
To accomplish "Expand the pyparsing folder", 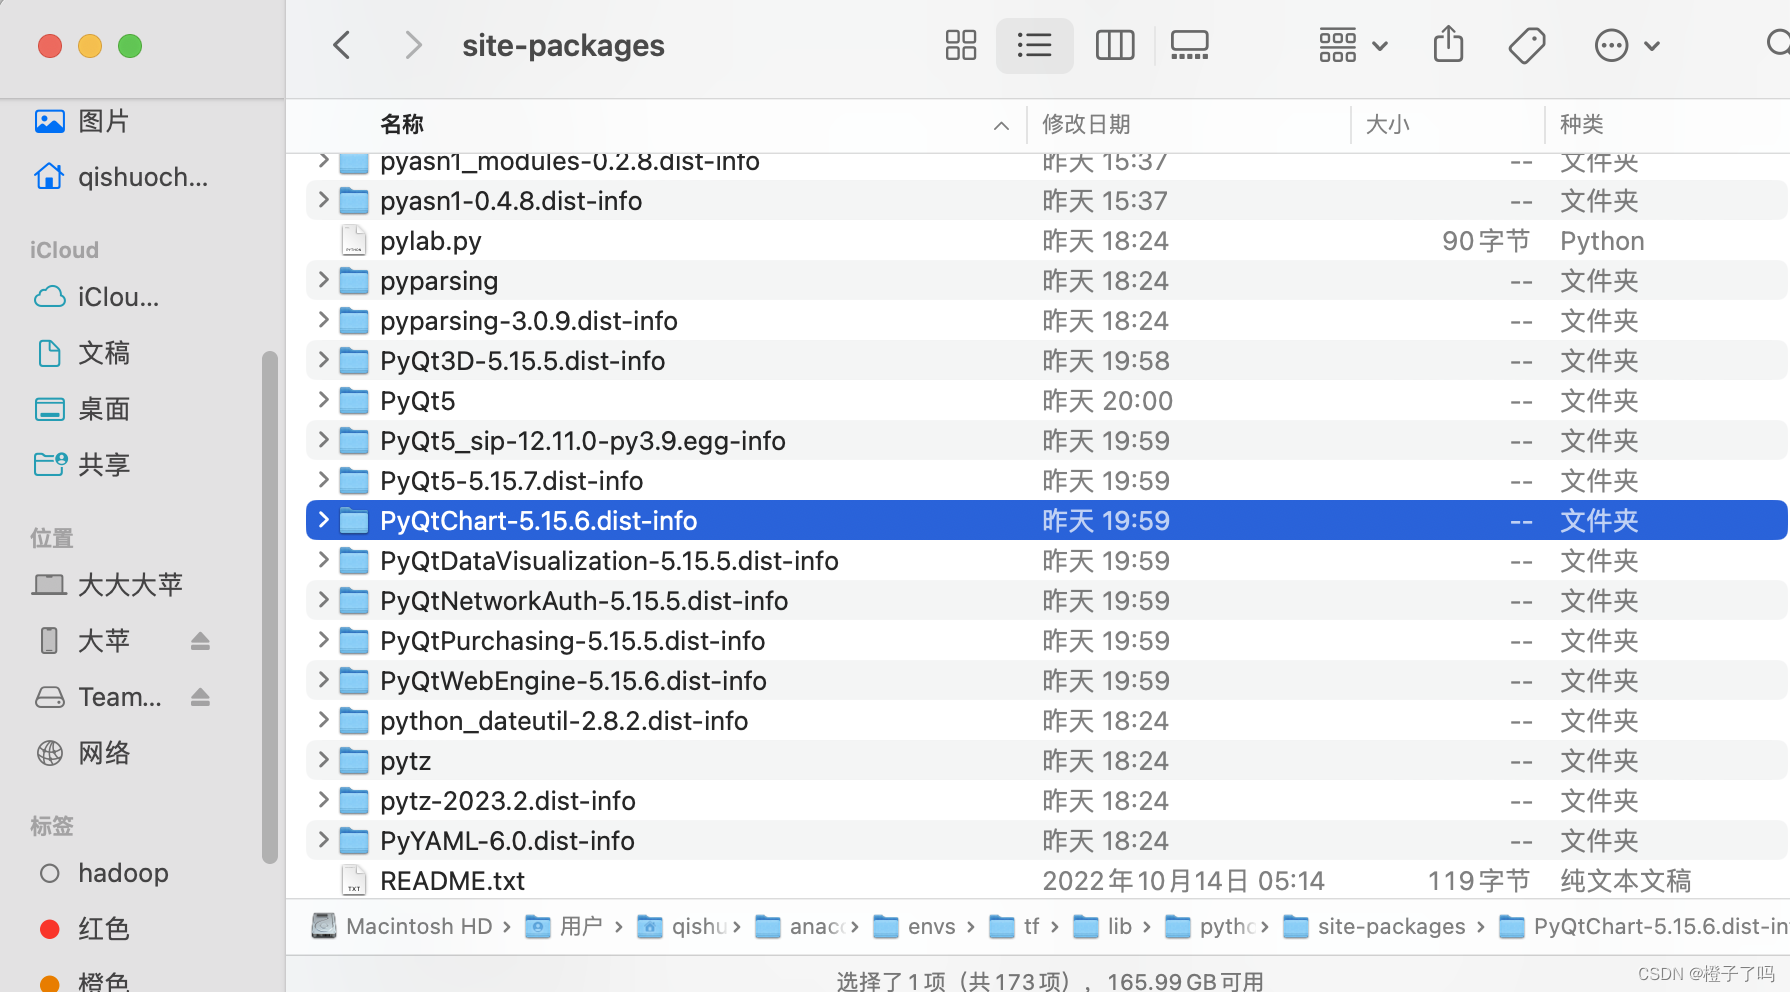I will point(322,280).
